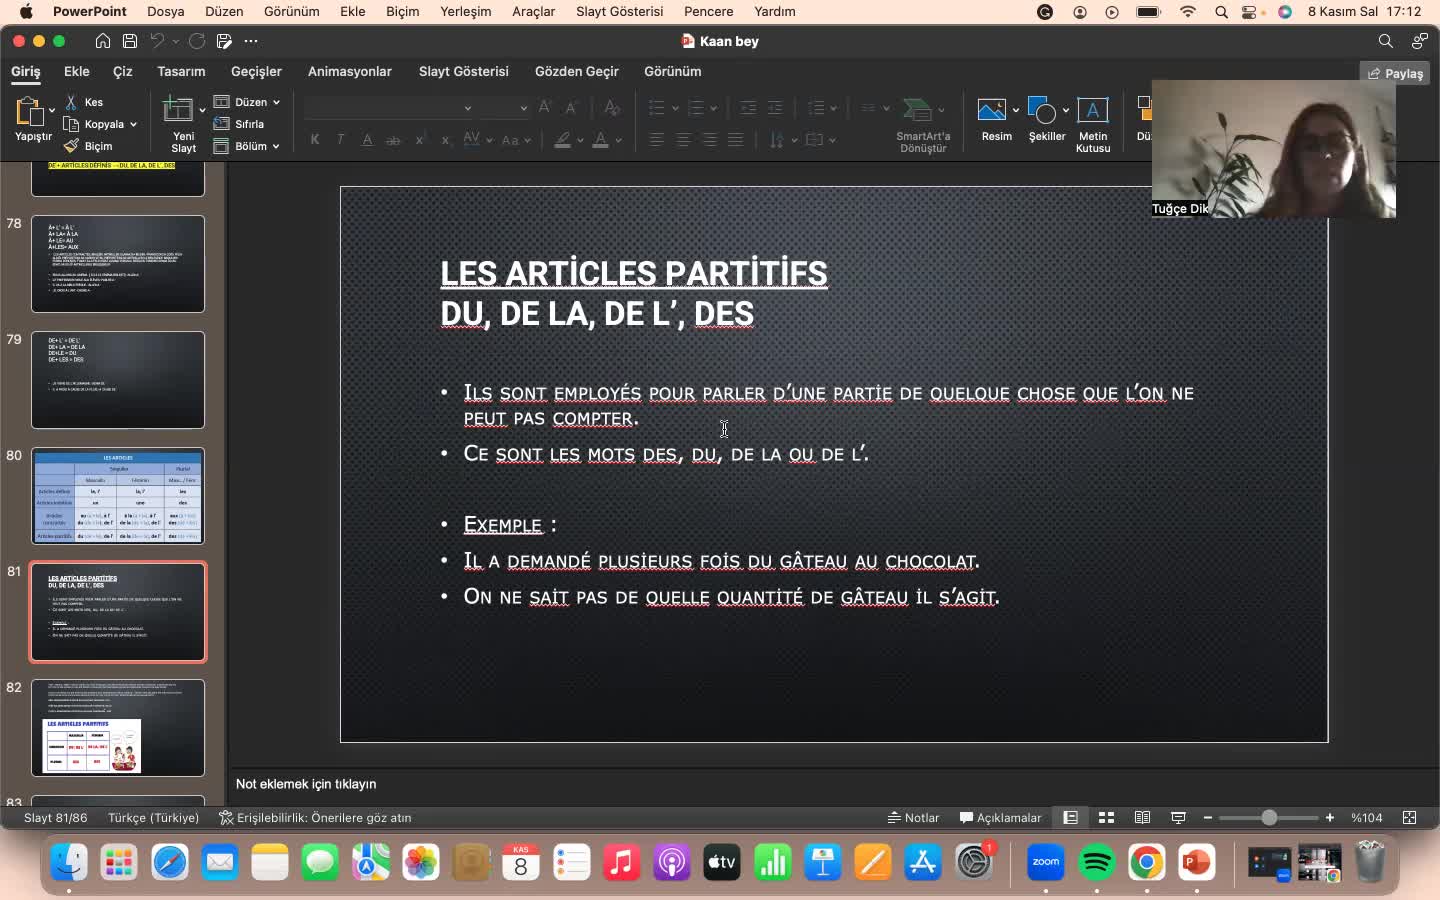Open the Düzen layout dropdown
The width and height of the screenshot is (1440, 900).
coord(247,102)
